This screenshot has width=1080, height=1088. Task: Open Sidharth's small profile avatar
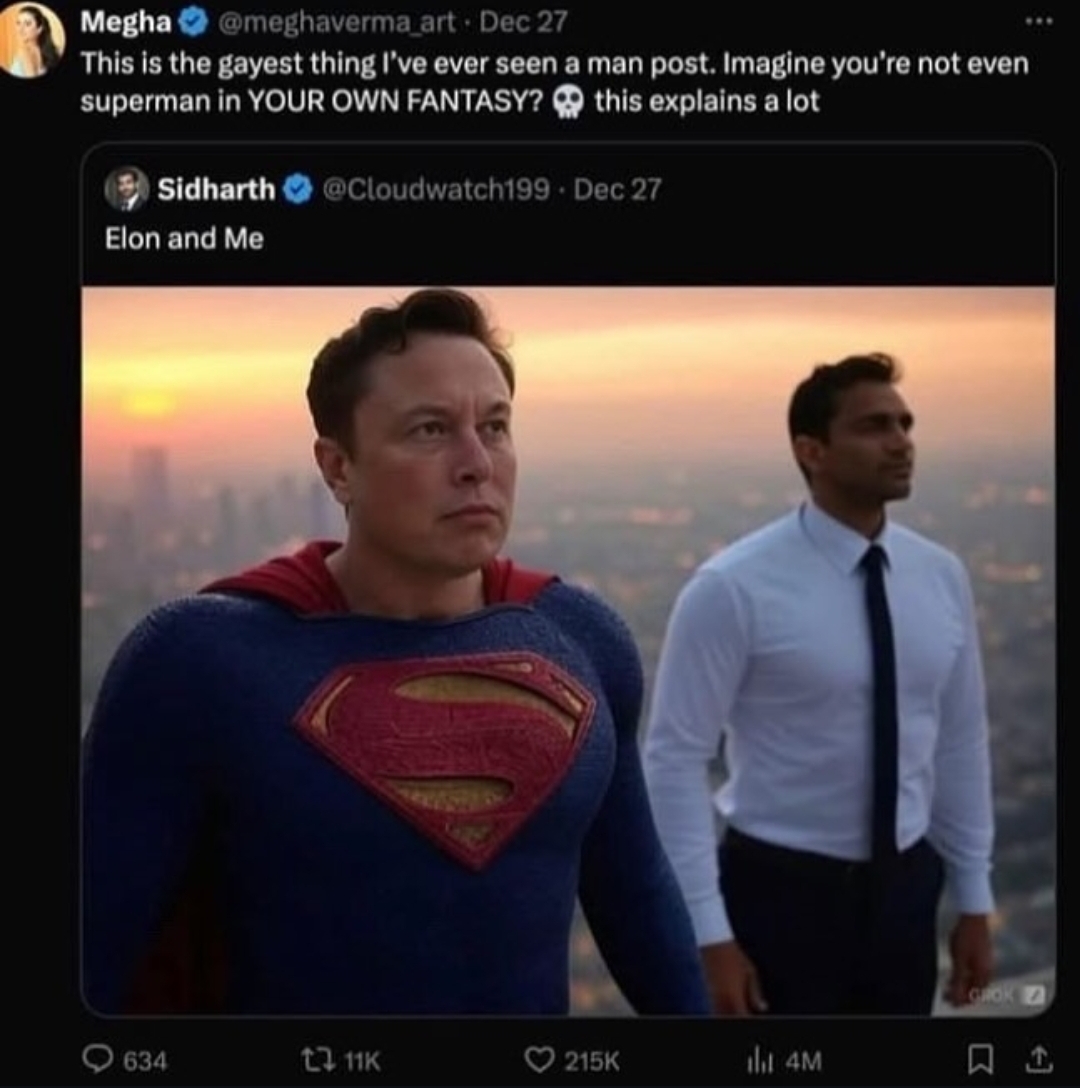pyautogui.click(x=126, y=188)
